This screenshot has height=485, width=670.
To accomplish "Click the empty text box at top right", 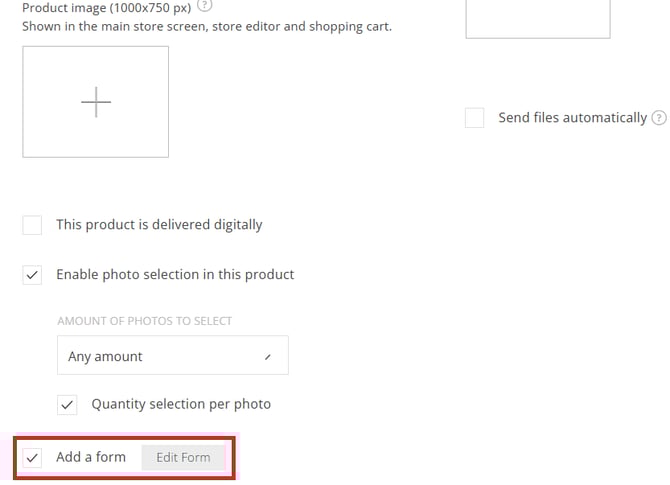I will coord(538,18).
